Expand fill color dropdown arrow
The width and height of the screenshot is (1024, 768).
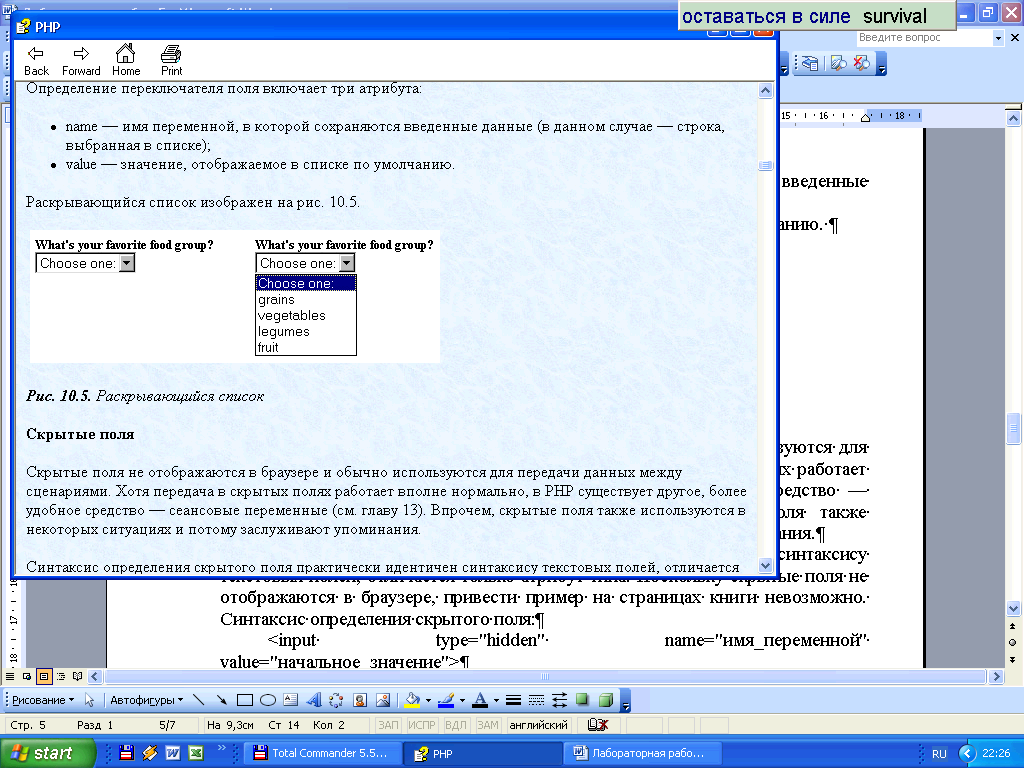428,700
